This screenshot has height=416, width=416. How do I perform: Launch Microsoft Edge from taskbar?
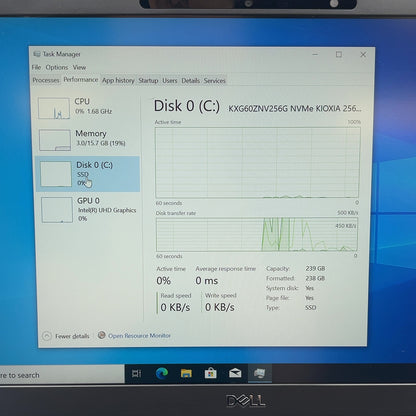click(162, 373)
